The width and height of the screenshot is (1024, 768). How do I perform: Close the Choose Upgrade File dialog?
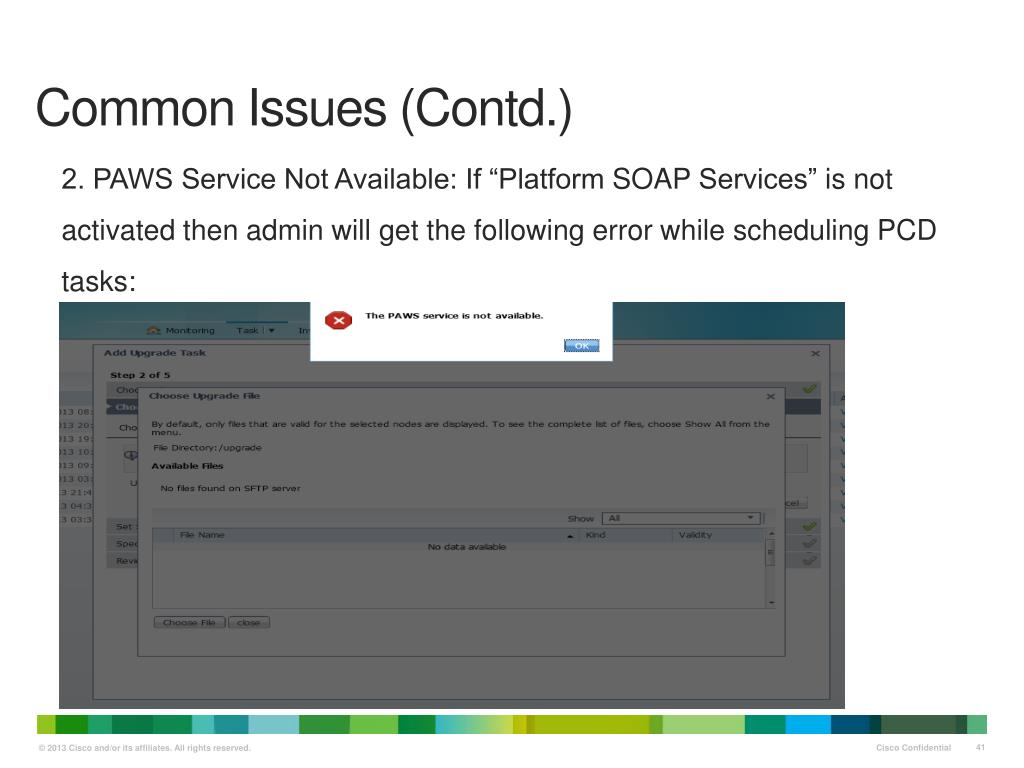(x=771, y=396)
